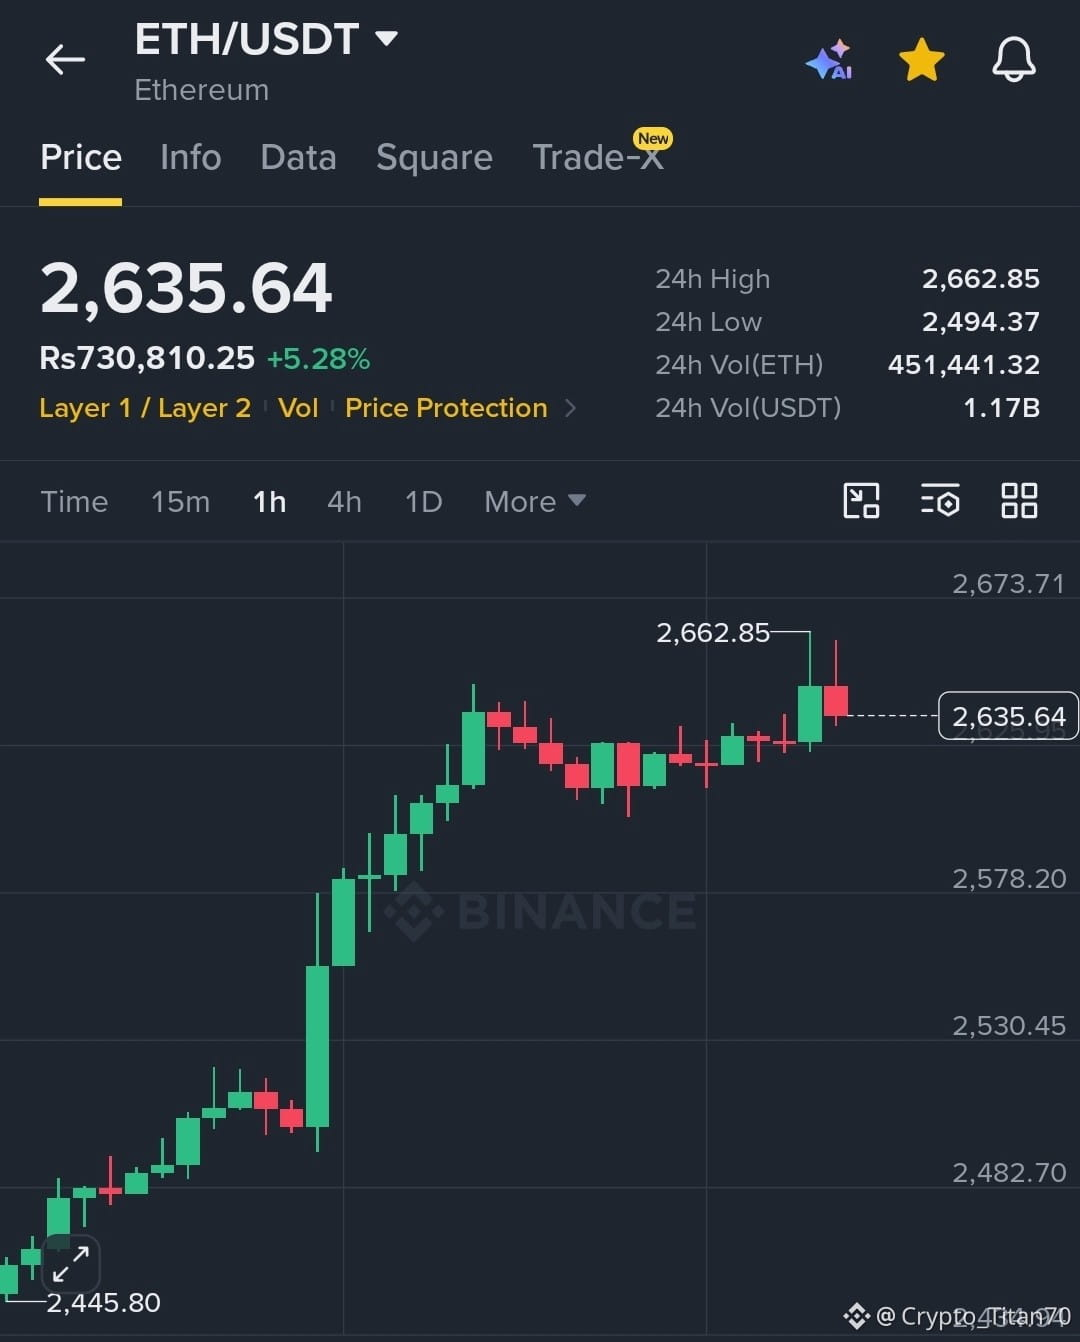The width and height of the screenshot is (1080, 1342).
Task: Select the 4h timeframe
Action: pyautogui.click(x=344, y=501)
